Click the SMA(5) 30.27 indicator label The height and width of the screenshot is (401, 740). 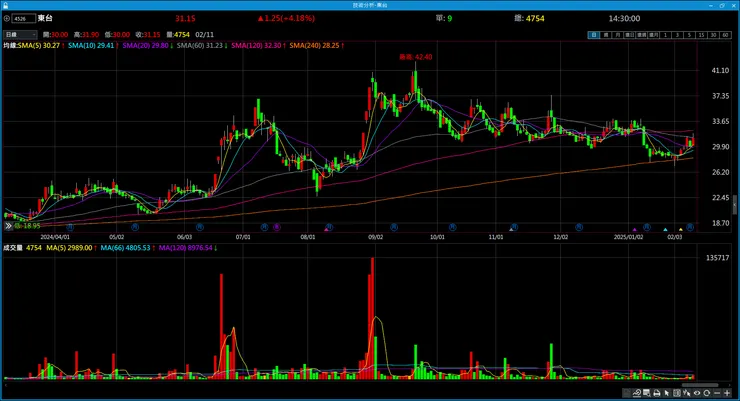pyautogui.click(x=39, y=45)
